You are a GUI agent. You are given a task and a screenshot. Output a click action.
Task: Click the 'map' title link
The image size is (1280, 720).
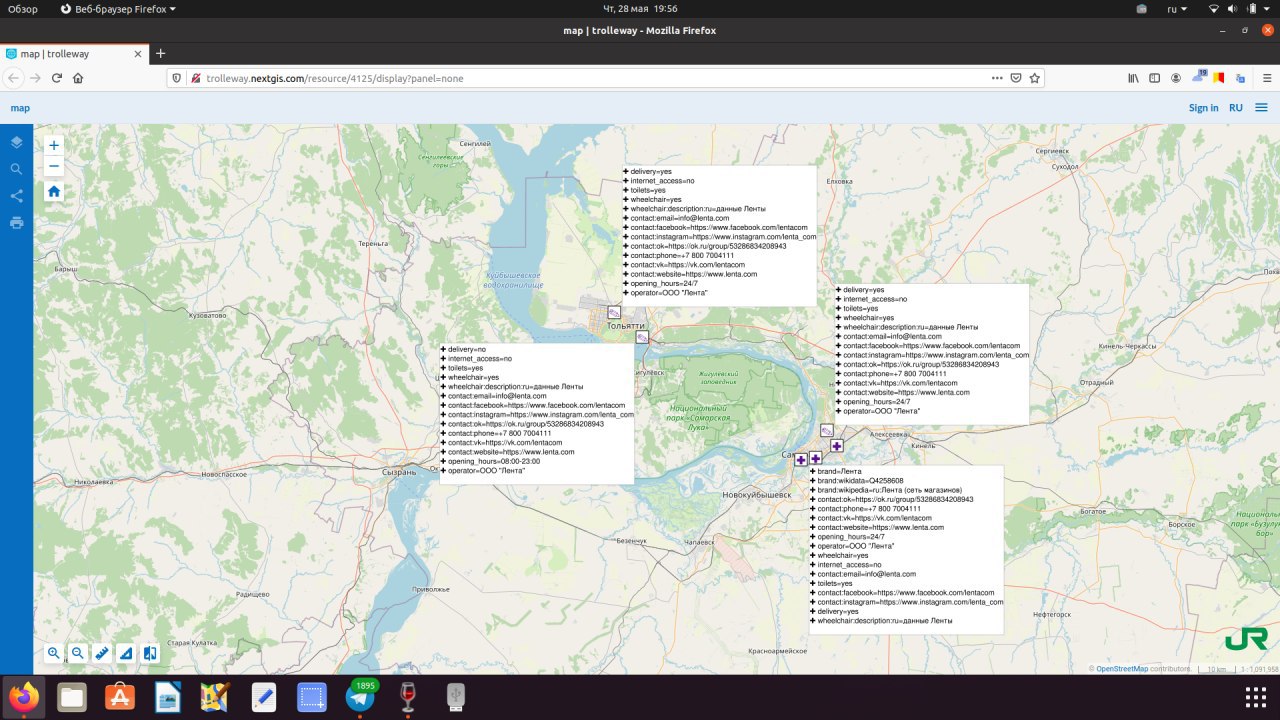[x=20, y=108]
